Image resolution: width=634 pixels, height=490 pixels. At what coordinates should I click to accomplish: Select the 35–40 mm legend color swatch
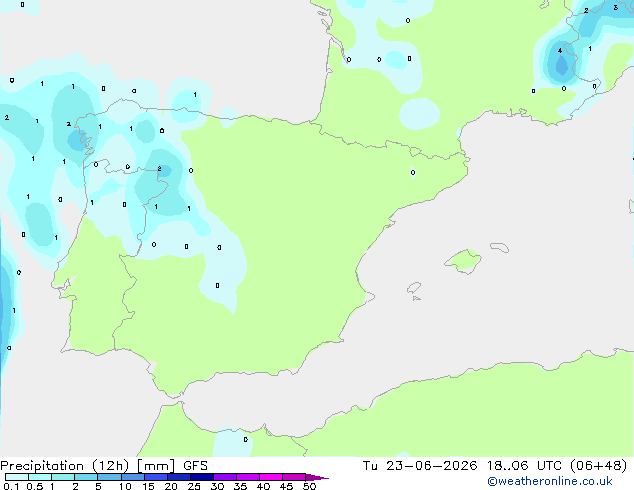click(x=248, y=477)
